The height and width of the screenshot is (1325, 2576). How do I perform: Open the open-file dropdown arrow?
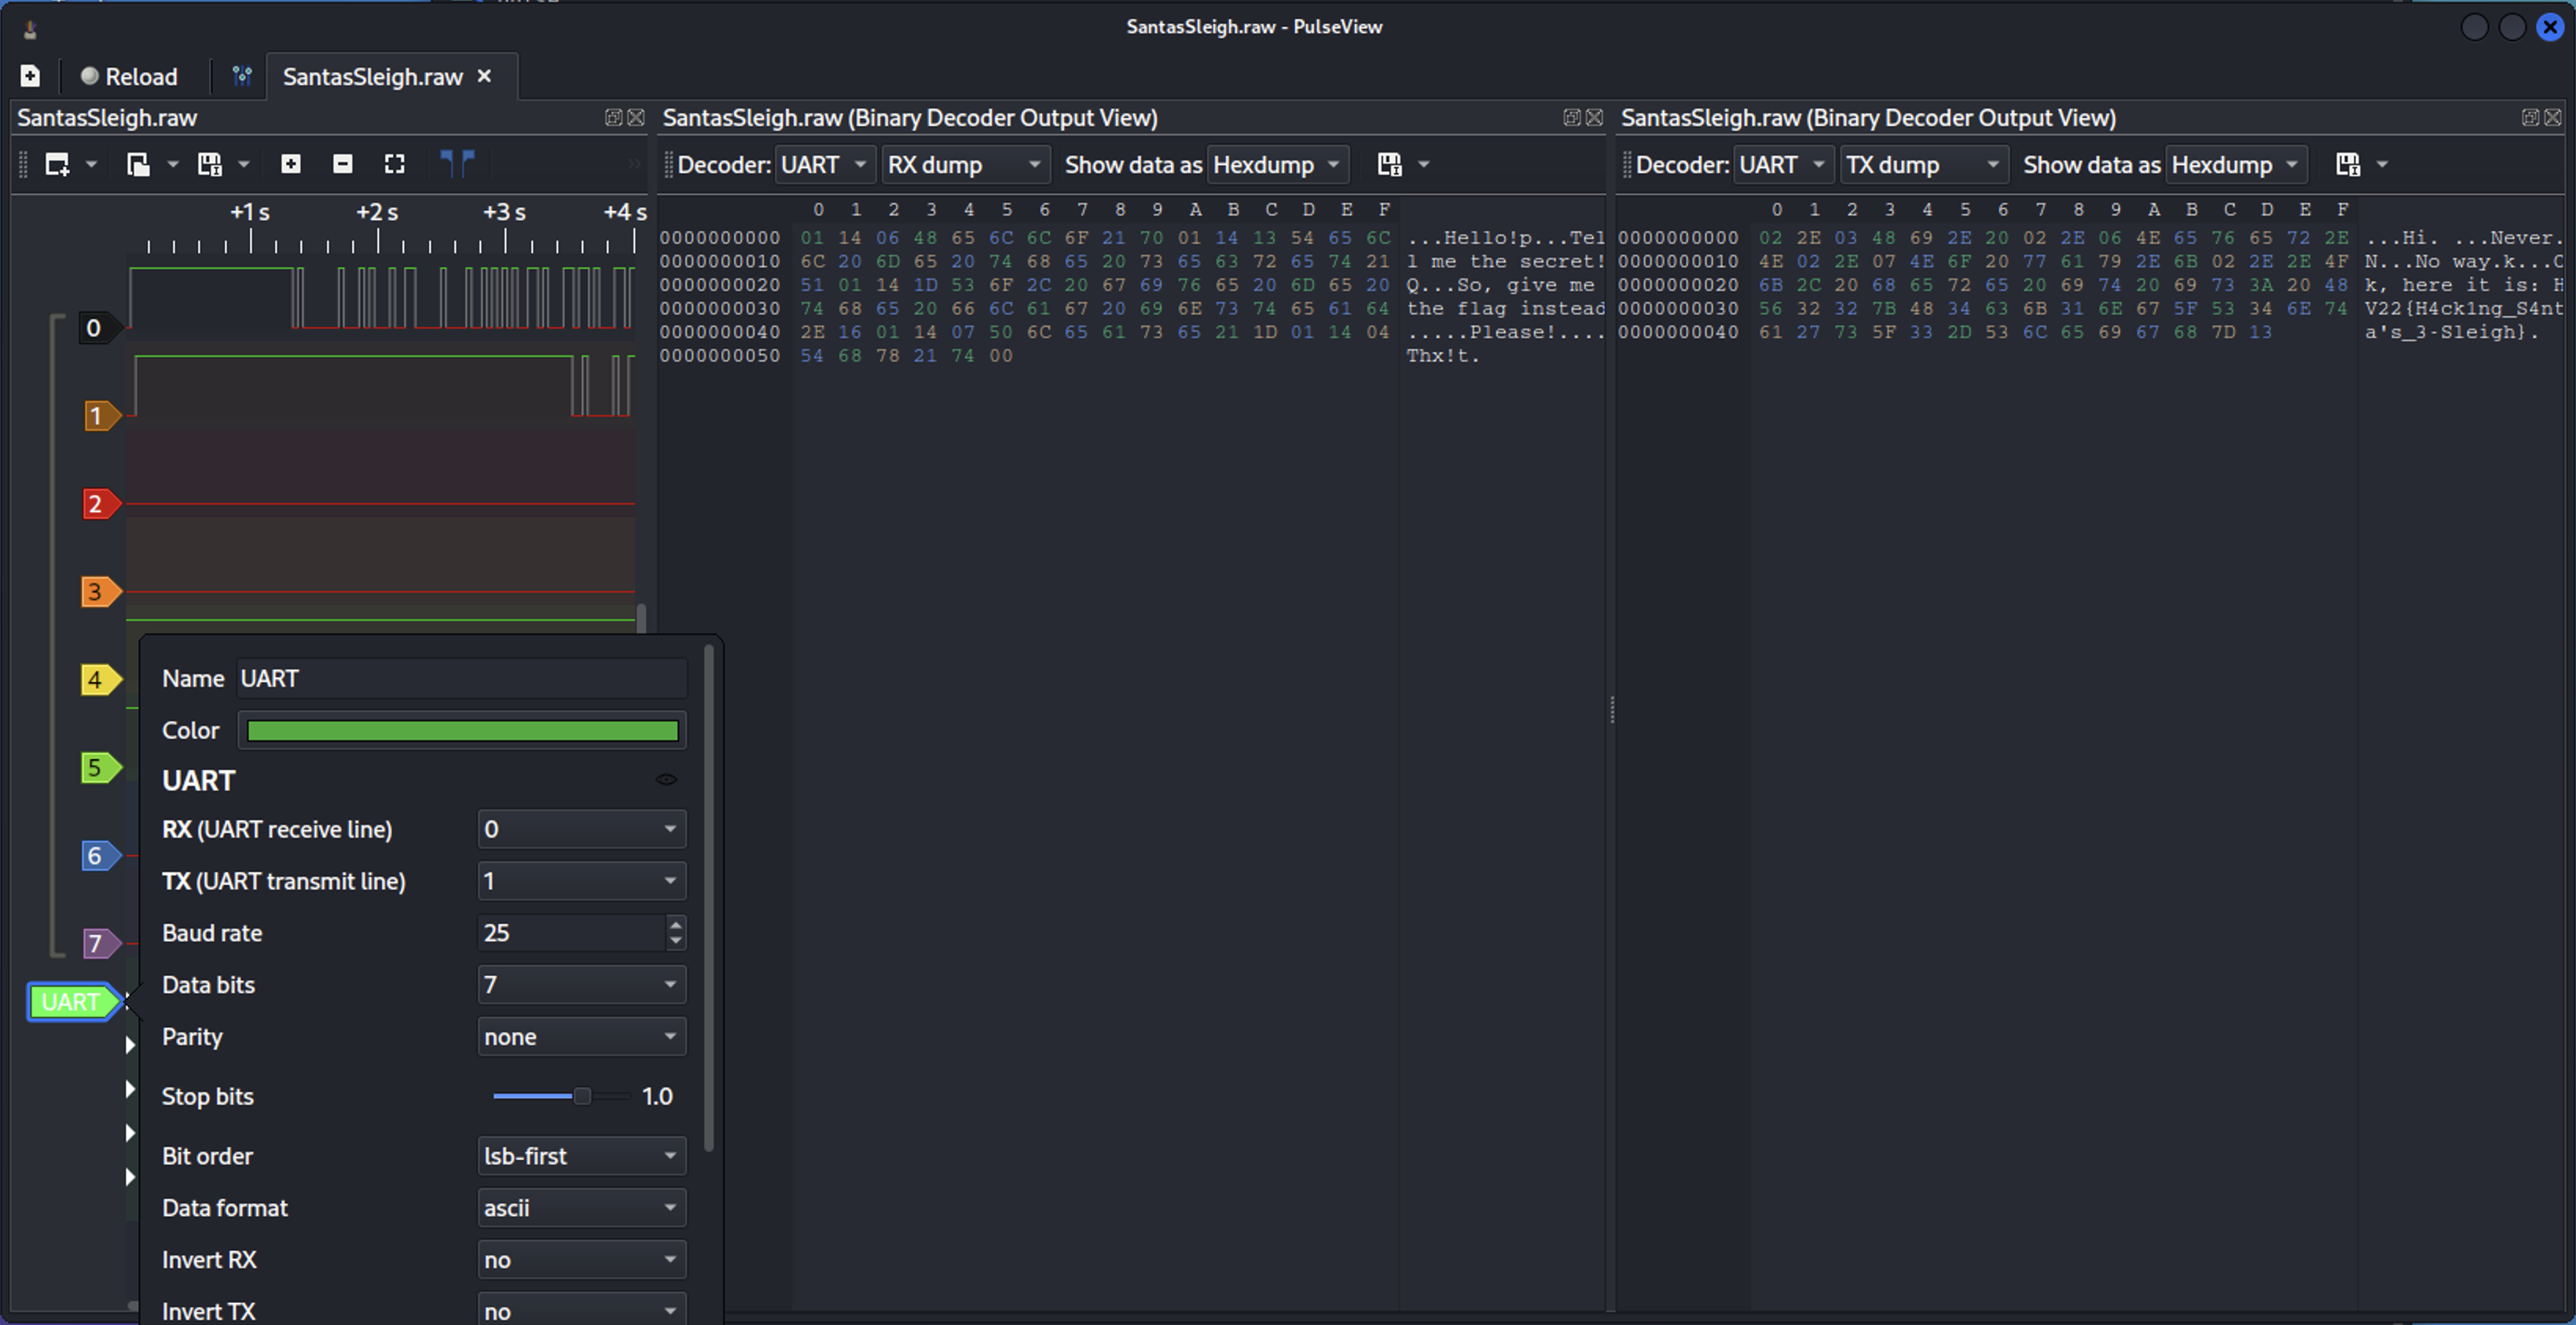tap(172, 164)
